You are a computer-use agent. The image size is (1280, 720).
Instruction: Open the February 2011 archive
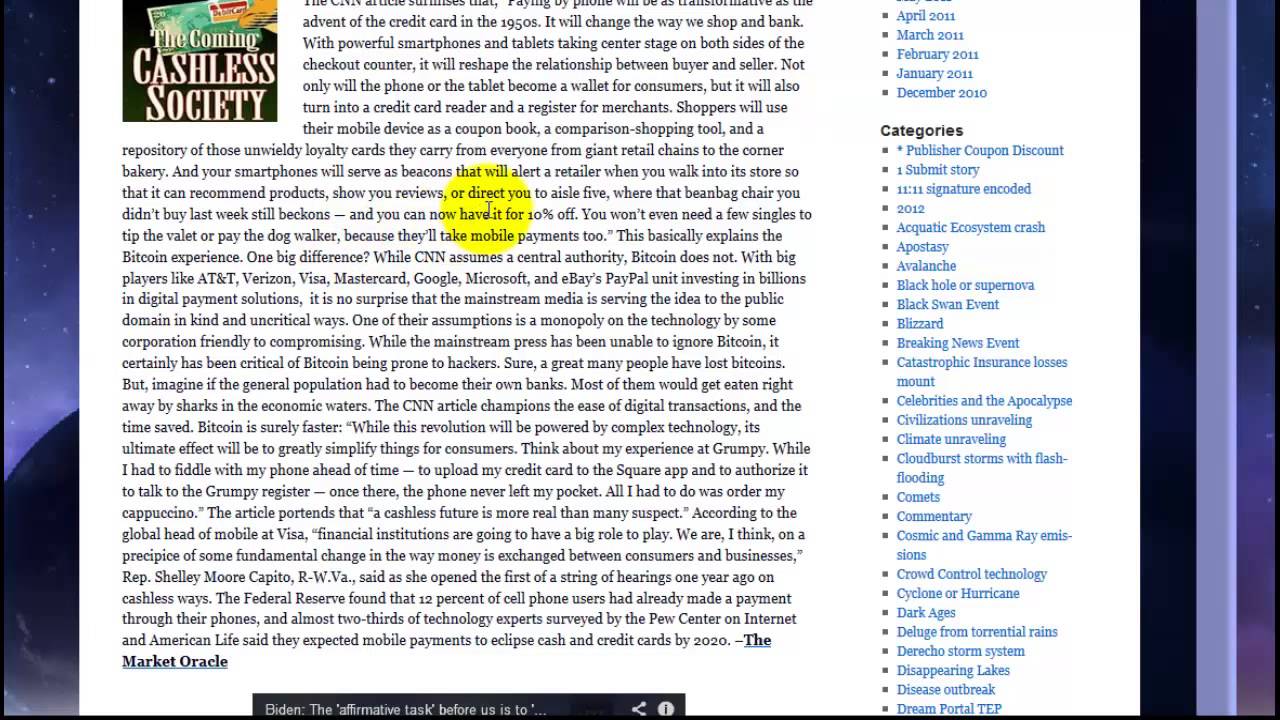coord(937,54)
